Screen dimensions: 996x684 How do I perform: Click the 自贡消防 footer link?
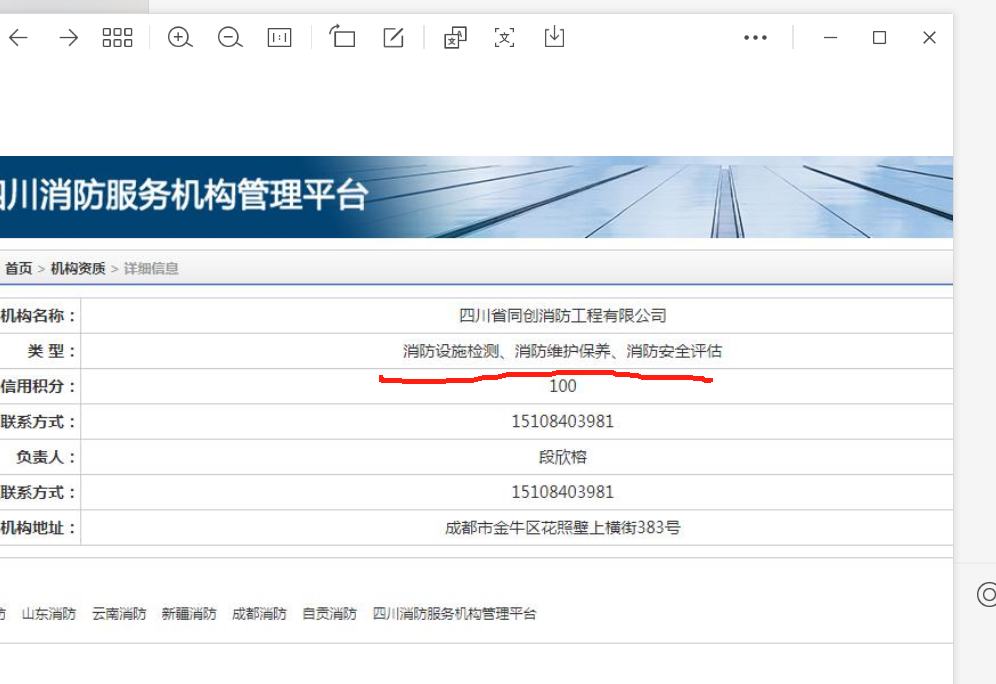[329, 614]
